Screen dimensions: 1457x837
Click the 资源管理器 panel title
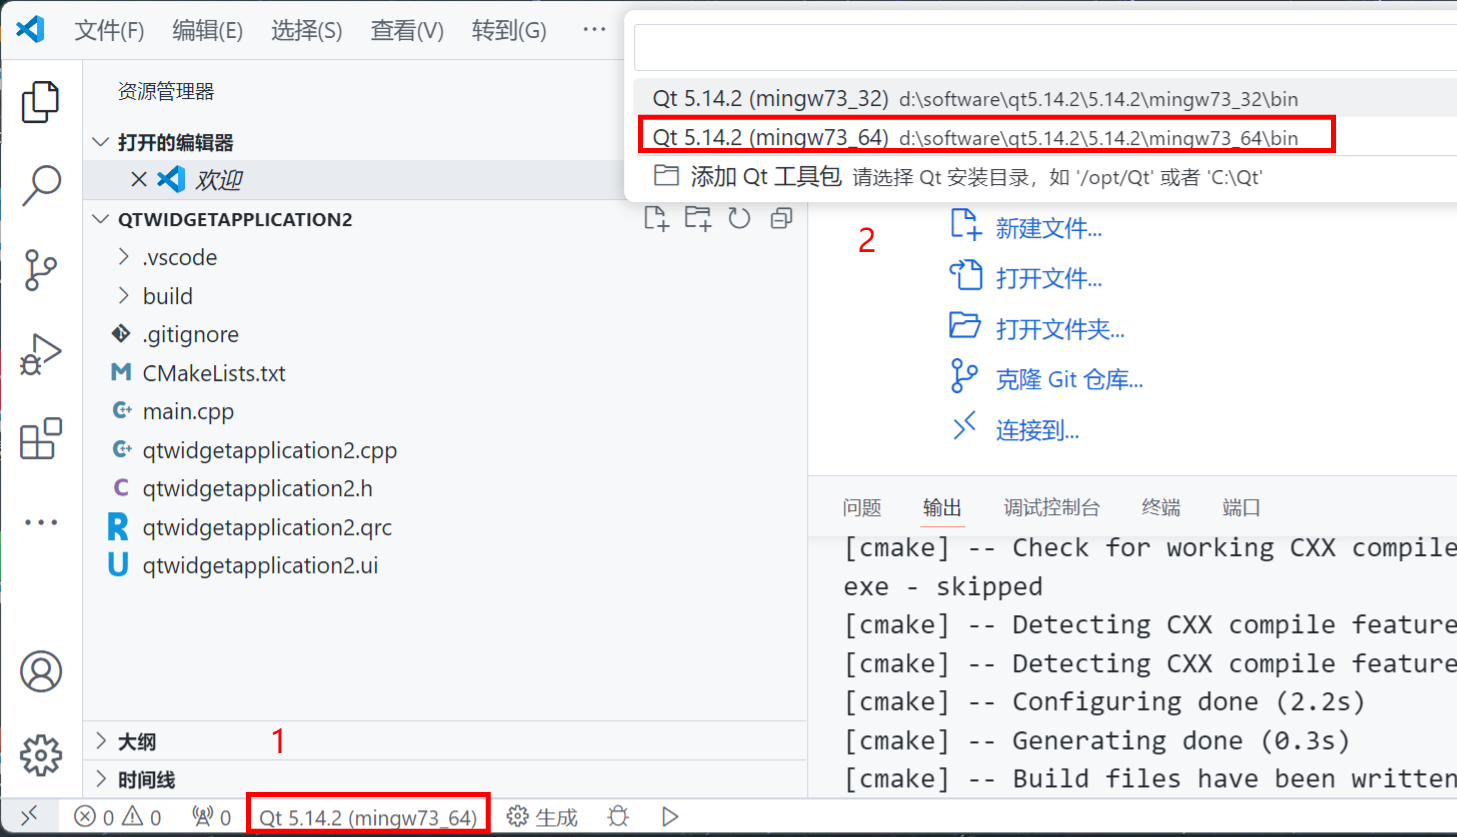pos(166,91)
